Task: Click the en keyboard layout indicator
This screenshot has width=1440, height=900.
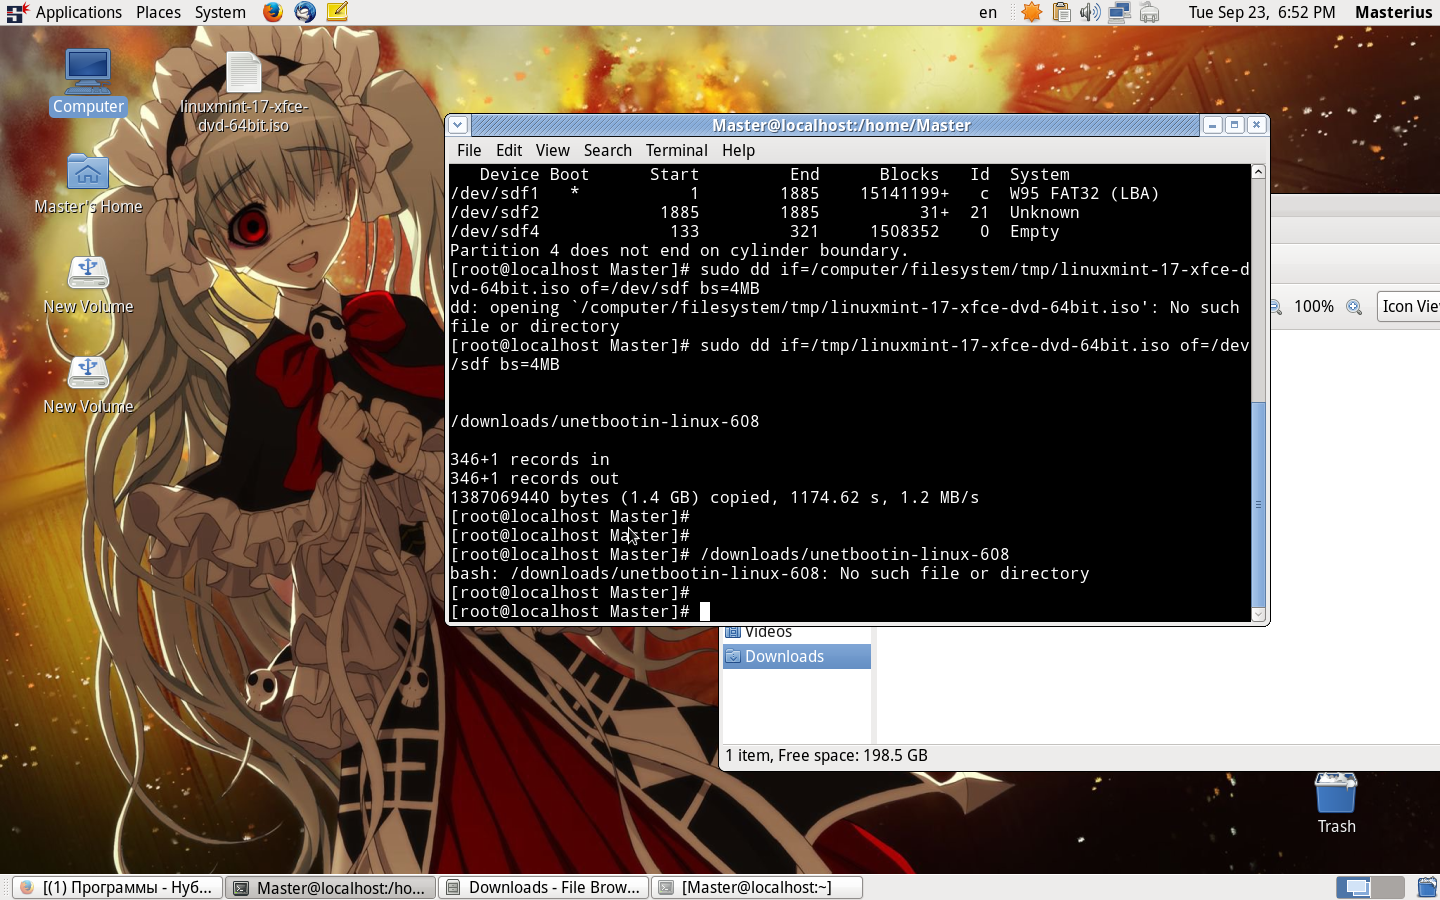Action: [x=988, y=12]
